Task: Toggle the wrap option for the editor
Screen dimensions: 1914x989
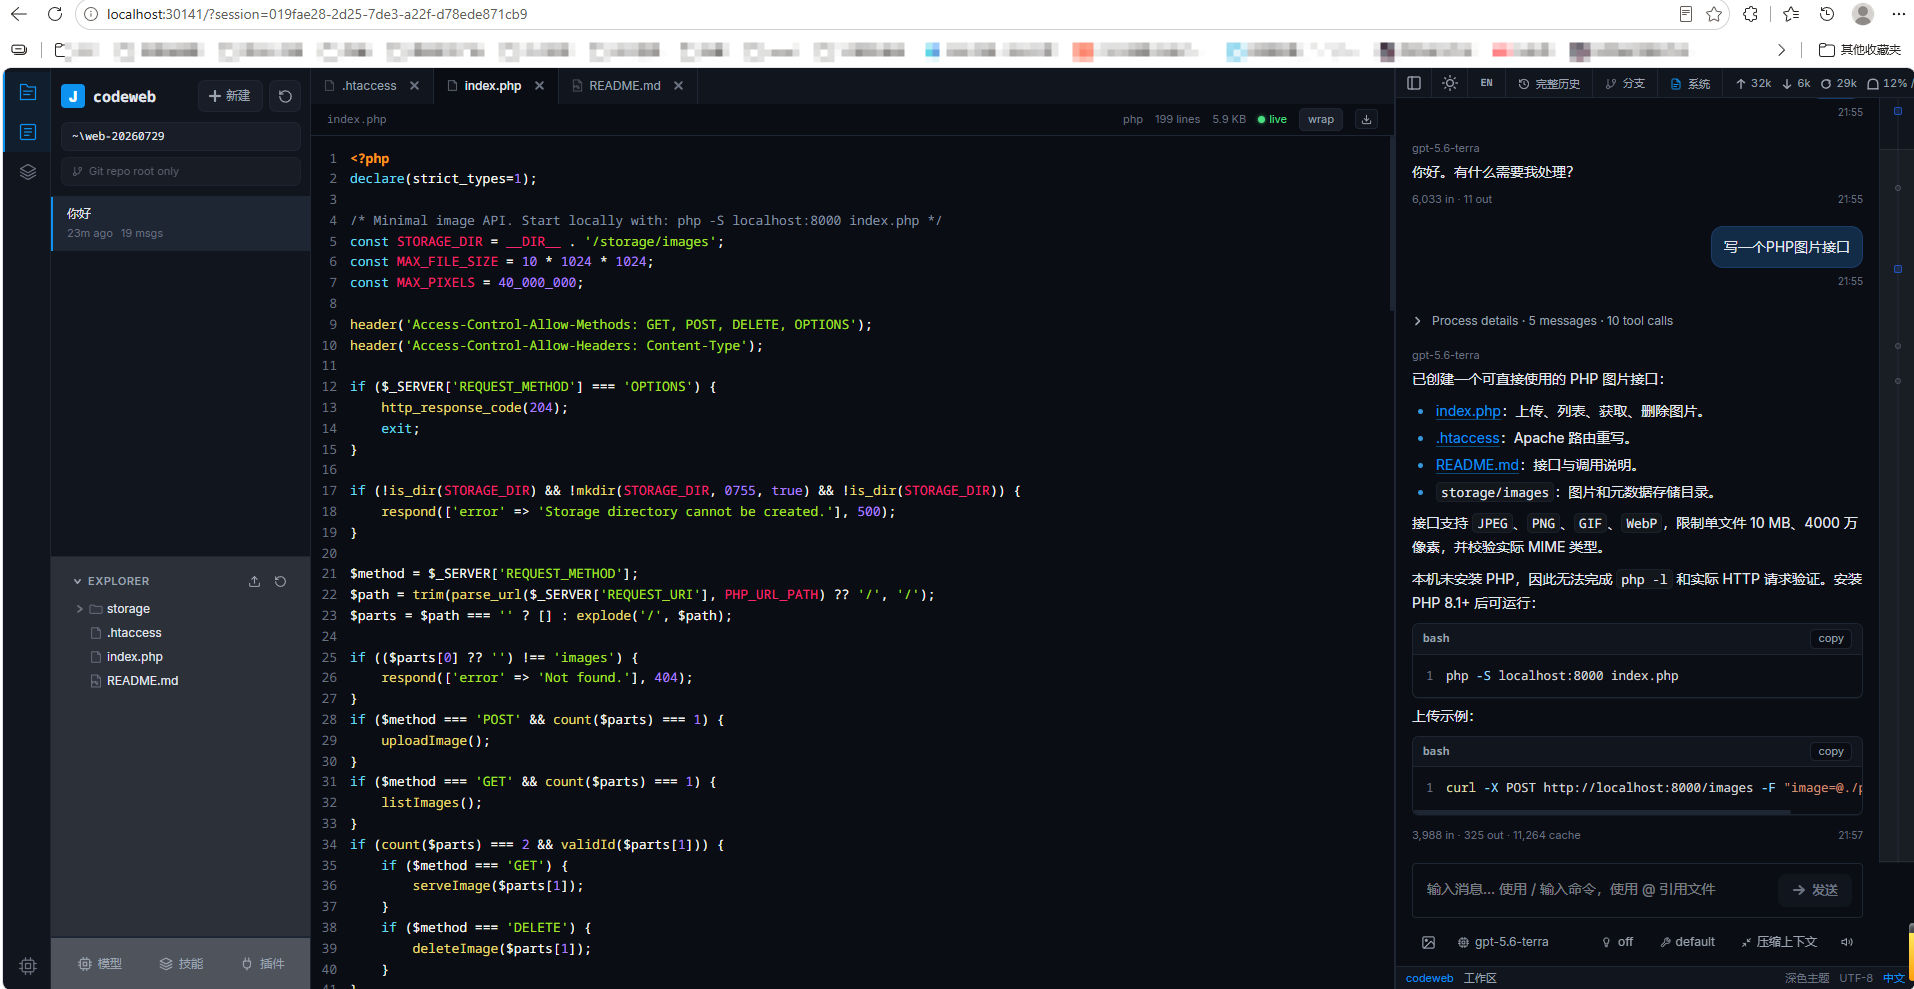Action: point(1321,119)
